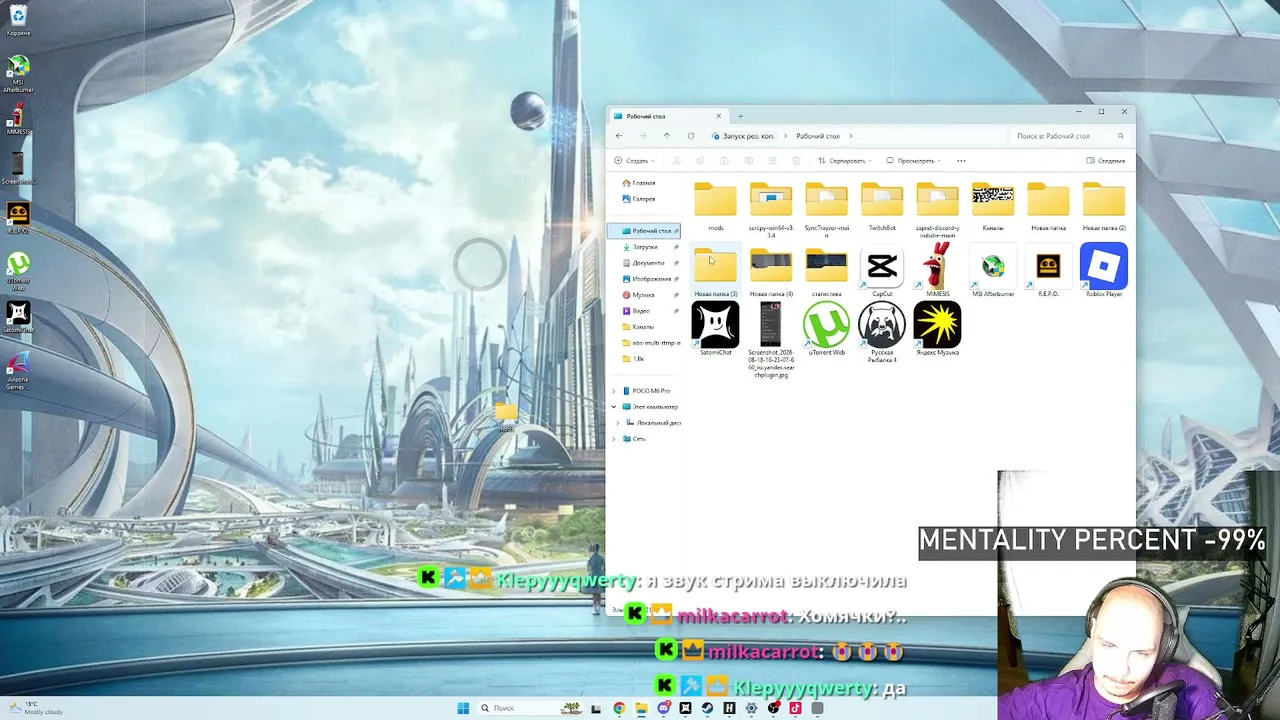Select the Roblox Player shortcut
Viewport: 1280px width, 720px height.
coord(1104,271)
